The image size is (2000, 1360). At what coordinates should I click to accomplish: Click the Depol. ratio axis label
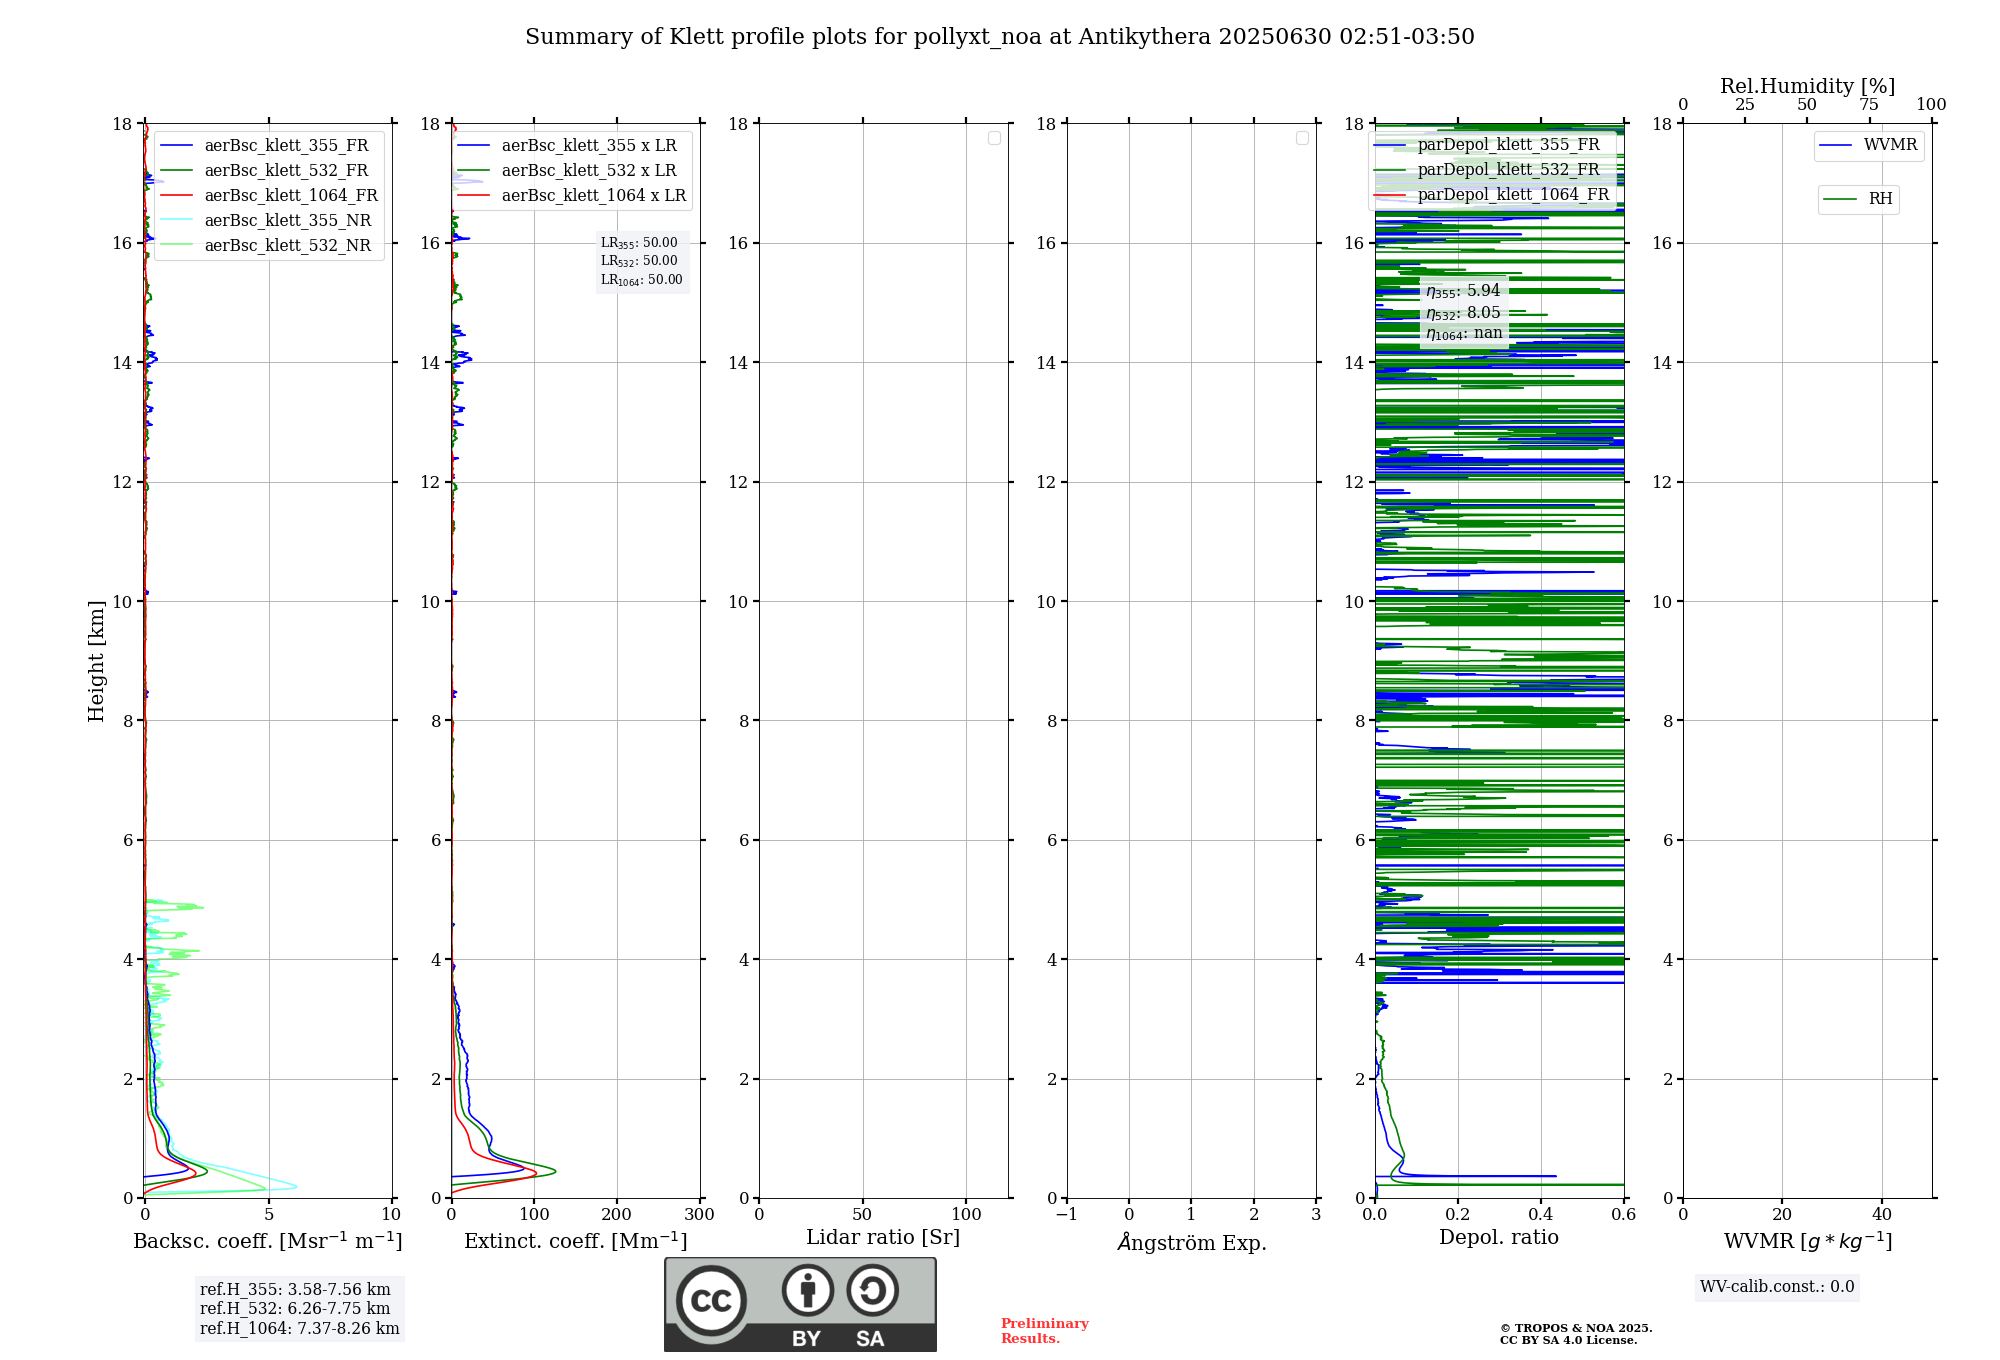tap(1499, 1237)
